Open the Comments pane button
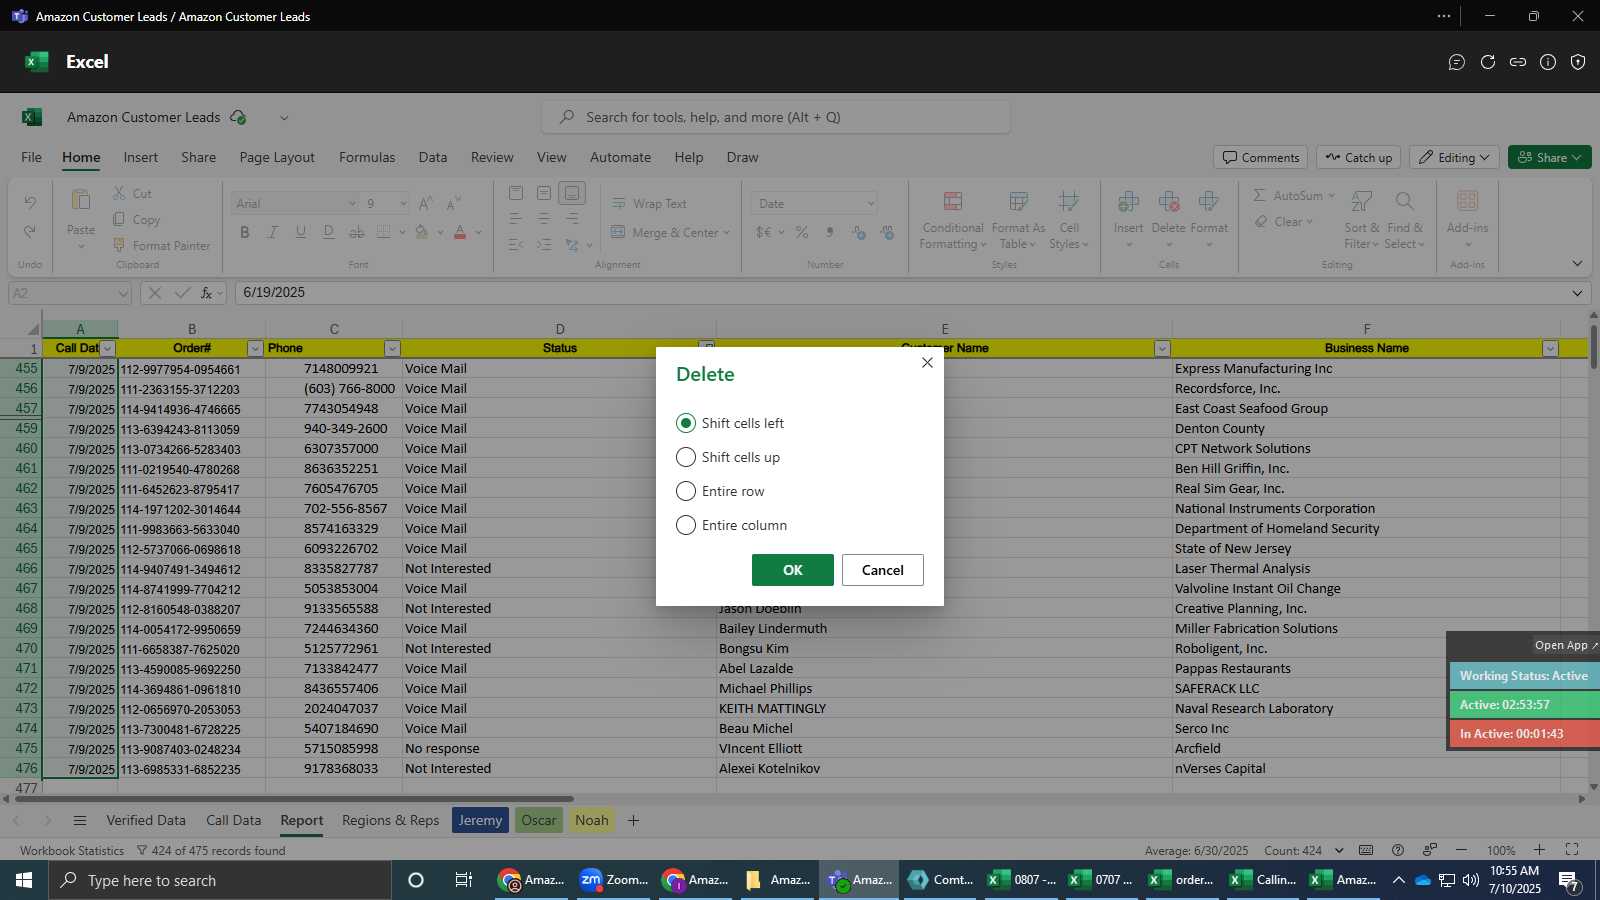This screenshot has height=900, width=1600. (1261, 157)
